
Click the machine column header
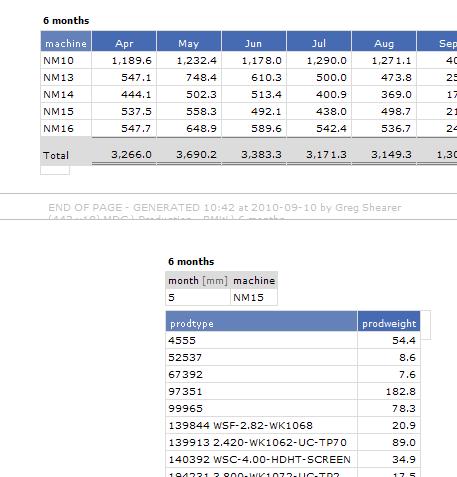click(66, 42)
